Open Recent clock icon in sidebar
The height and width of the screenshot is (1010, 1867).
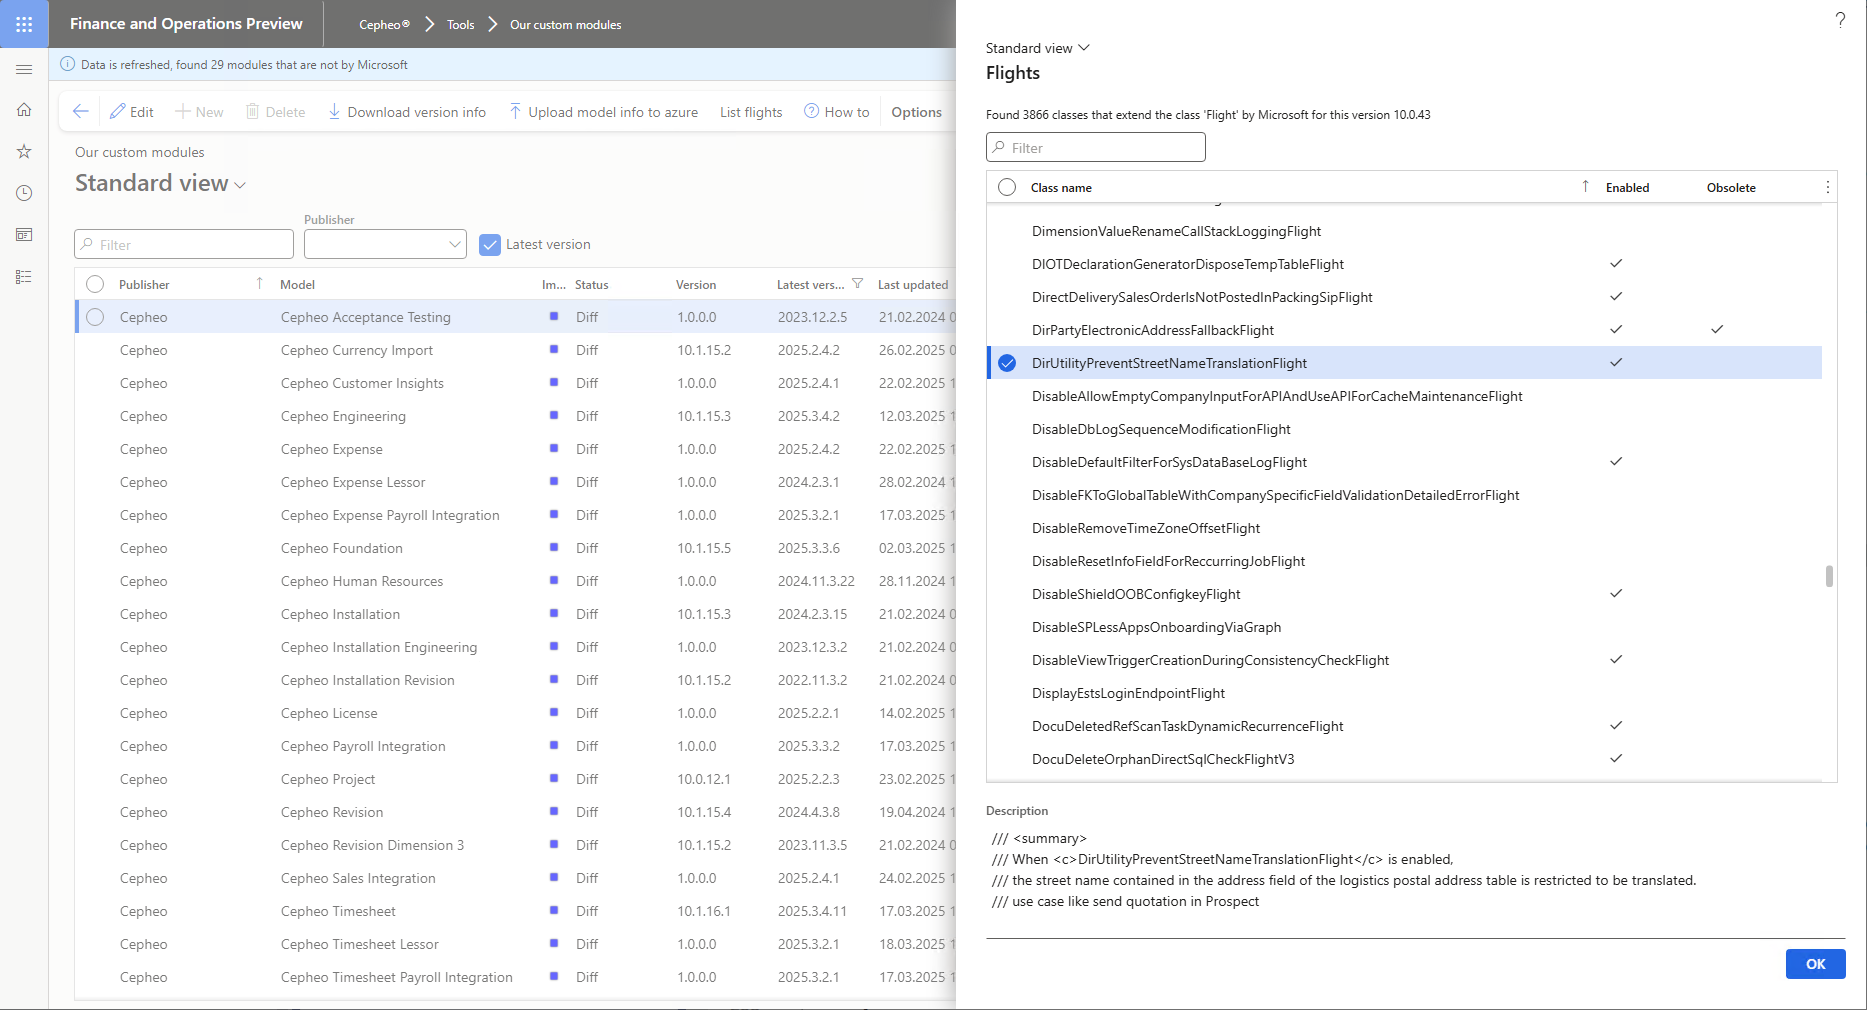tap(24, 193)
